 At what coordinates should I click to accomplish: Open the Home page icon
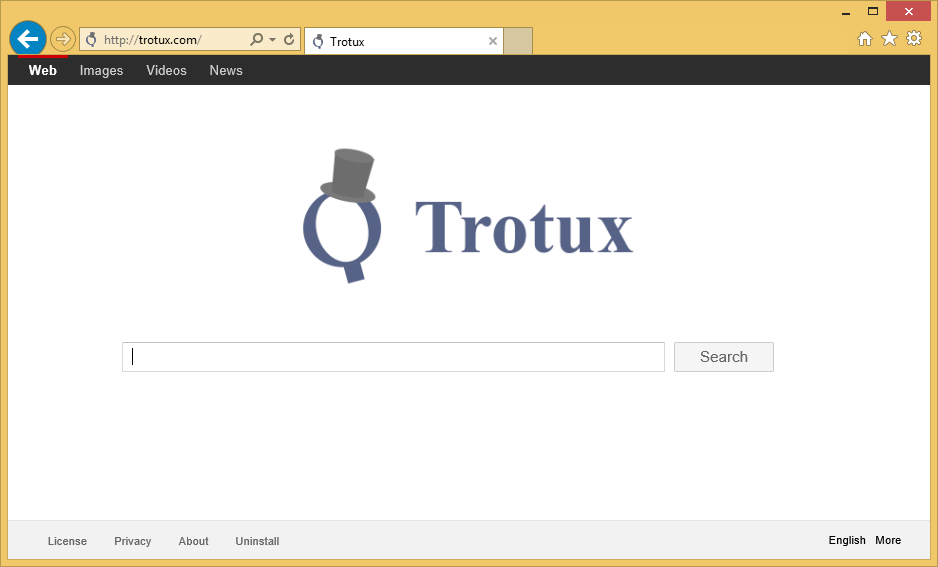coord(864,39)
